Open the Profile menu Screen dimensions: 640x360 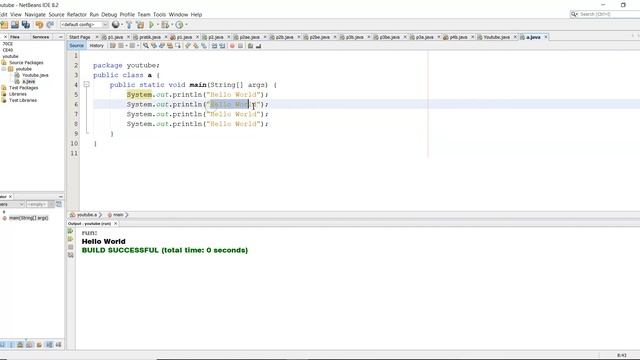click(x=127, y=14)
